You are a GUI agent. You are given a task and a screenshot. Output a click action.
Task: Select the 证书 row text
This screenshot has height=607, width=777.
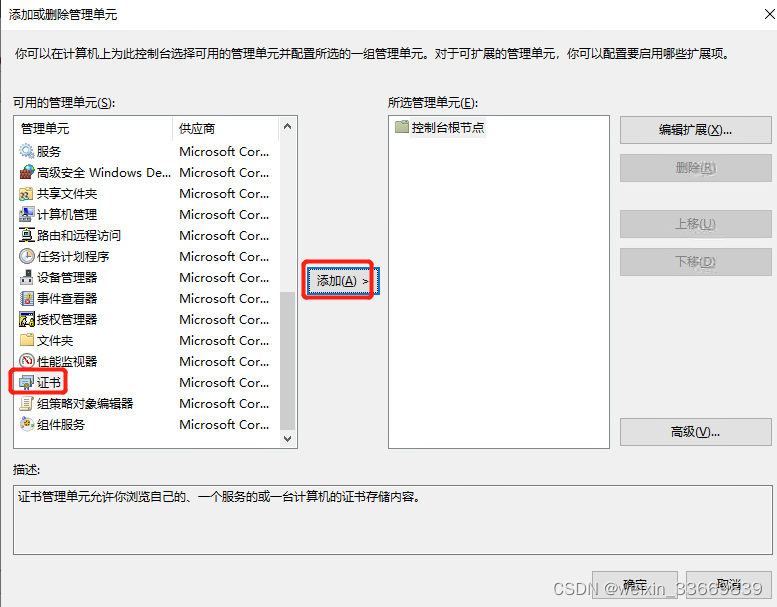(x=49, y=383)
